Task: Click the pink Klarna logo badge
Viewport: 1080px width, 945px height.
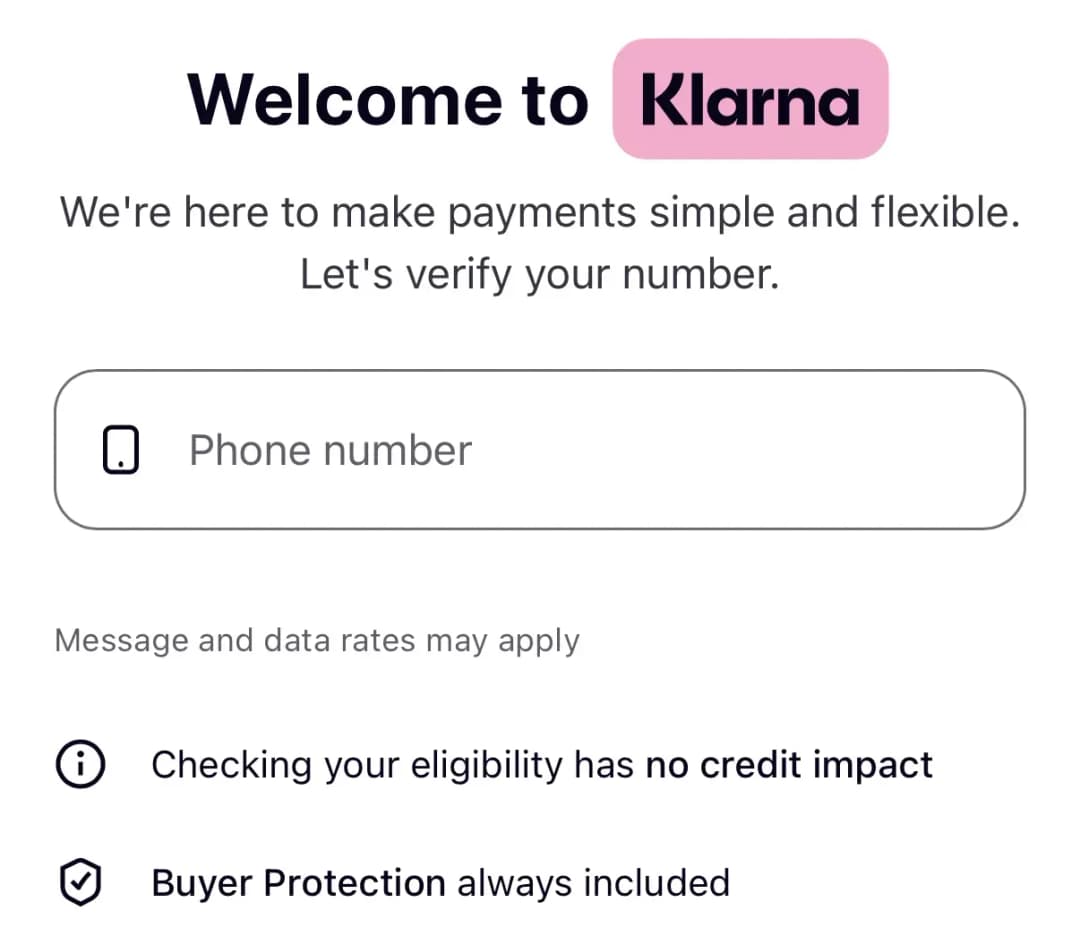Action: (x=749, y=99)
